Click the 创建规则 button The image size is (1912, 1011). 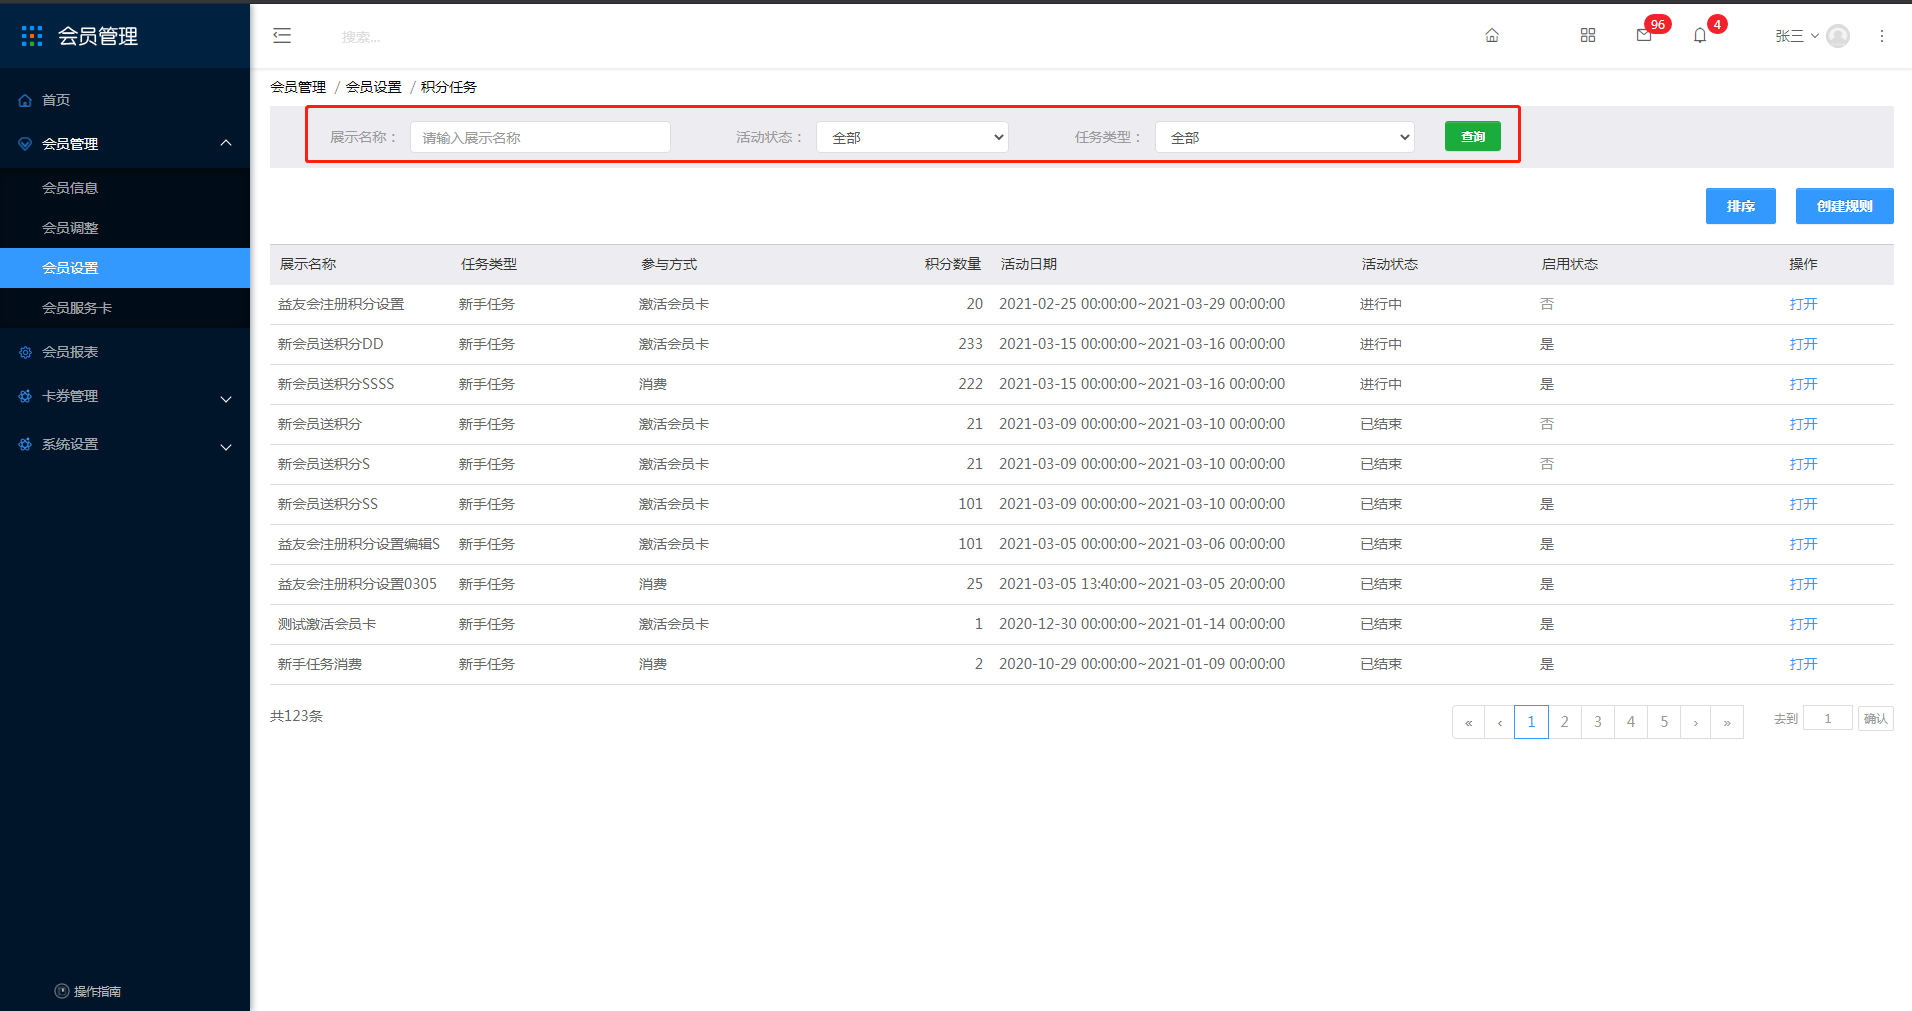point(1845,206)
